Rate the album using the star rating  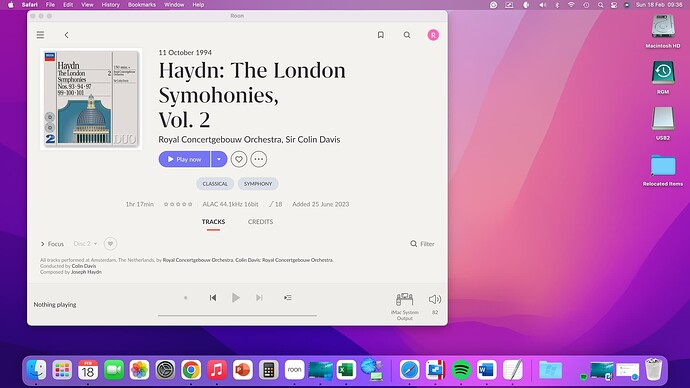coord(178,204)
